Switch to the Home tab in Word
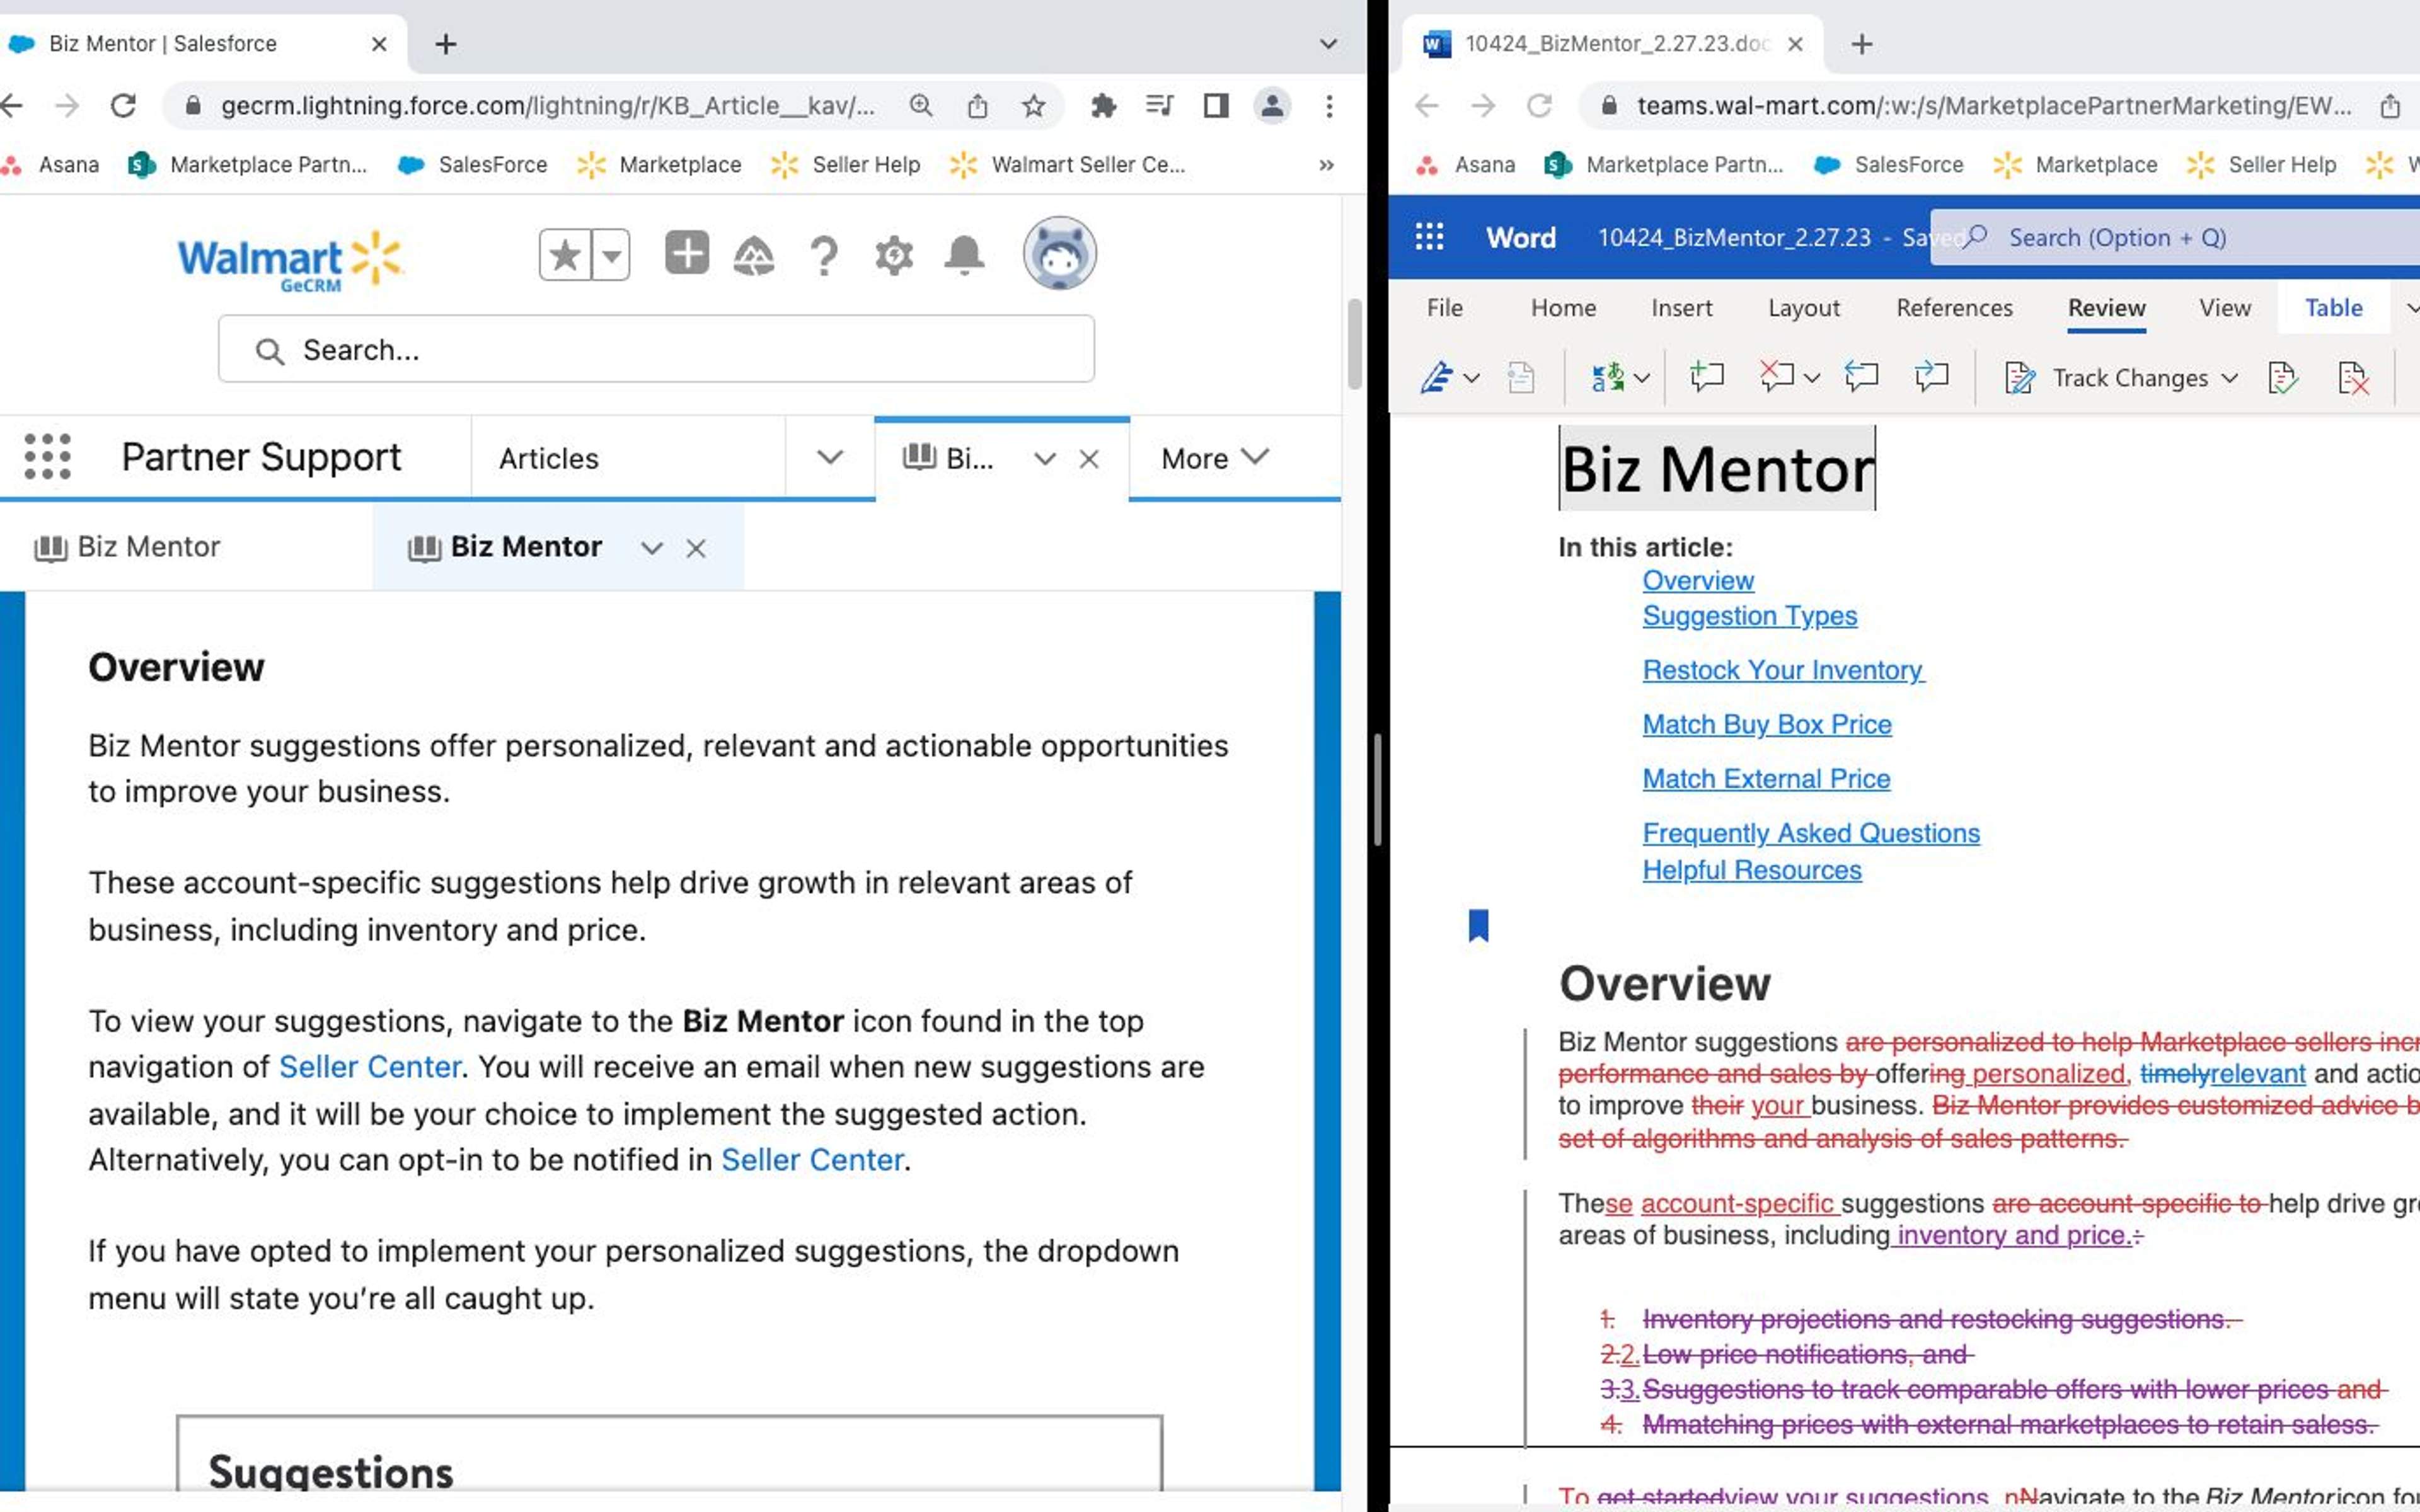The width and height of the screenshot is (2420, 1512). [x=1563, y=308]
